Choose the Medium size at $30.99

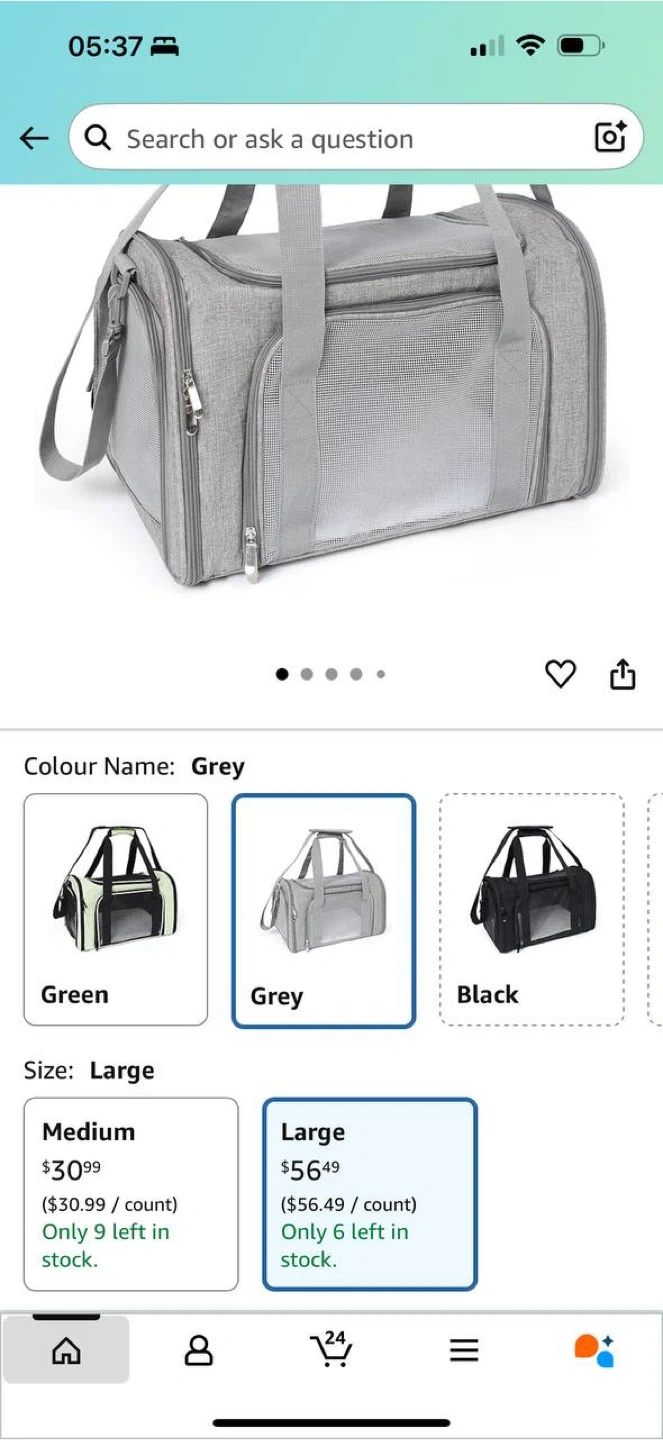[x=131, y=1194]
